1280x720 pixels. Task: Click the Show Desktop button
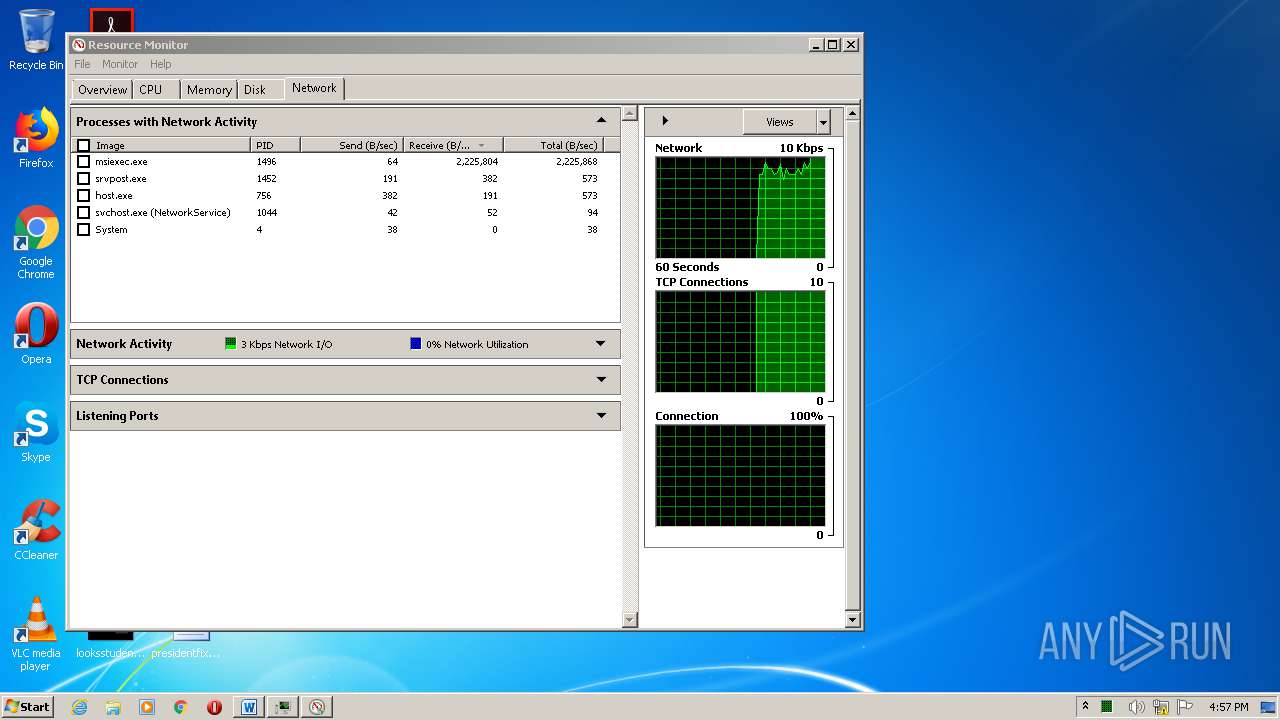[x=1269, y=707]
